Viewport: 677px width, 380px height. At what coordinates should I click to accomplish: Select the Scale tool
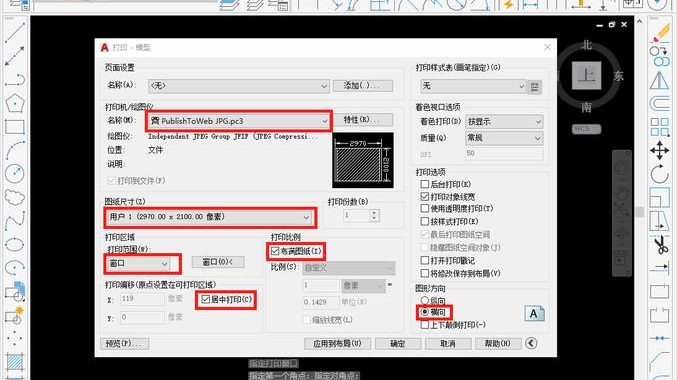click(x=660, y=198)
